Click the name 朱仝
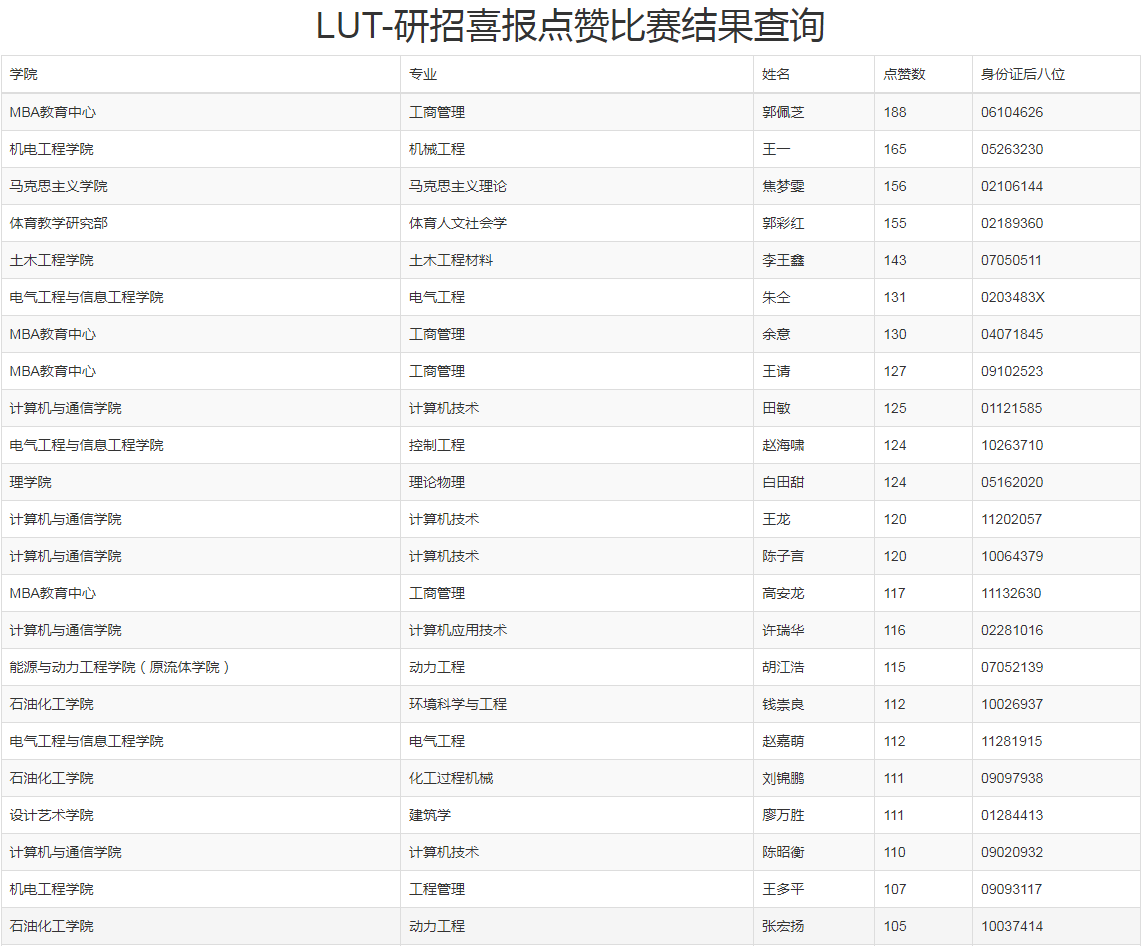 (776, 298)
